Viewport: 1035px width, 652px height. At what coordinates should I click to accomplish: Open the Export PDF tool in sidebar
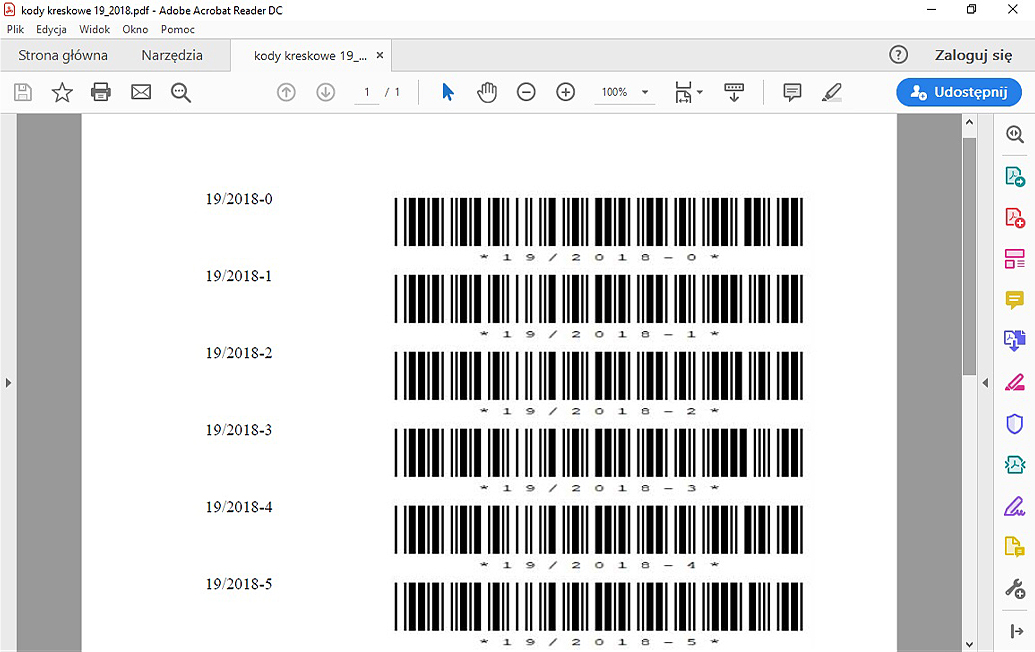click(1015, 176)
